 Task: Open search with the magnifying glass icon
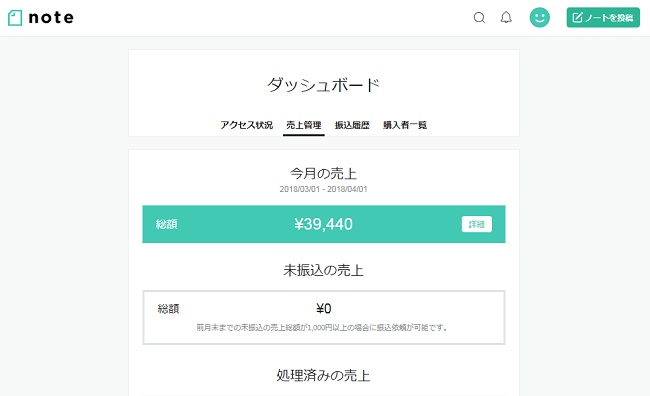point(479,17)
